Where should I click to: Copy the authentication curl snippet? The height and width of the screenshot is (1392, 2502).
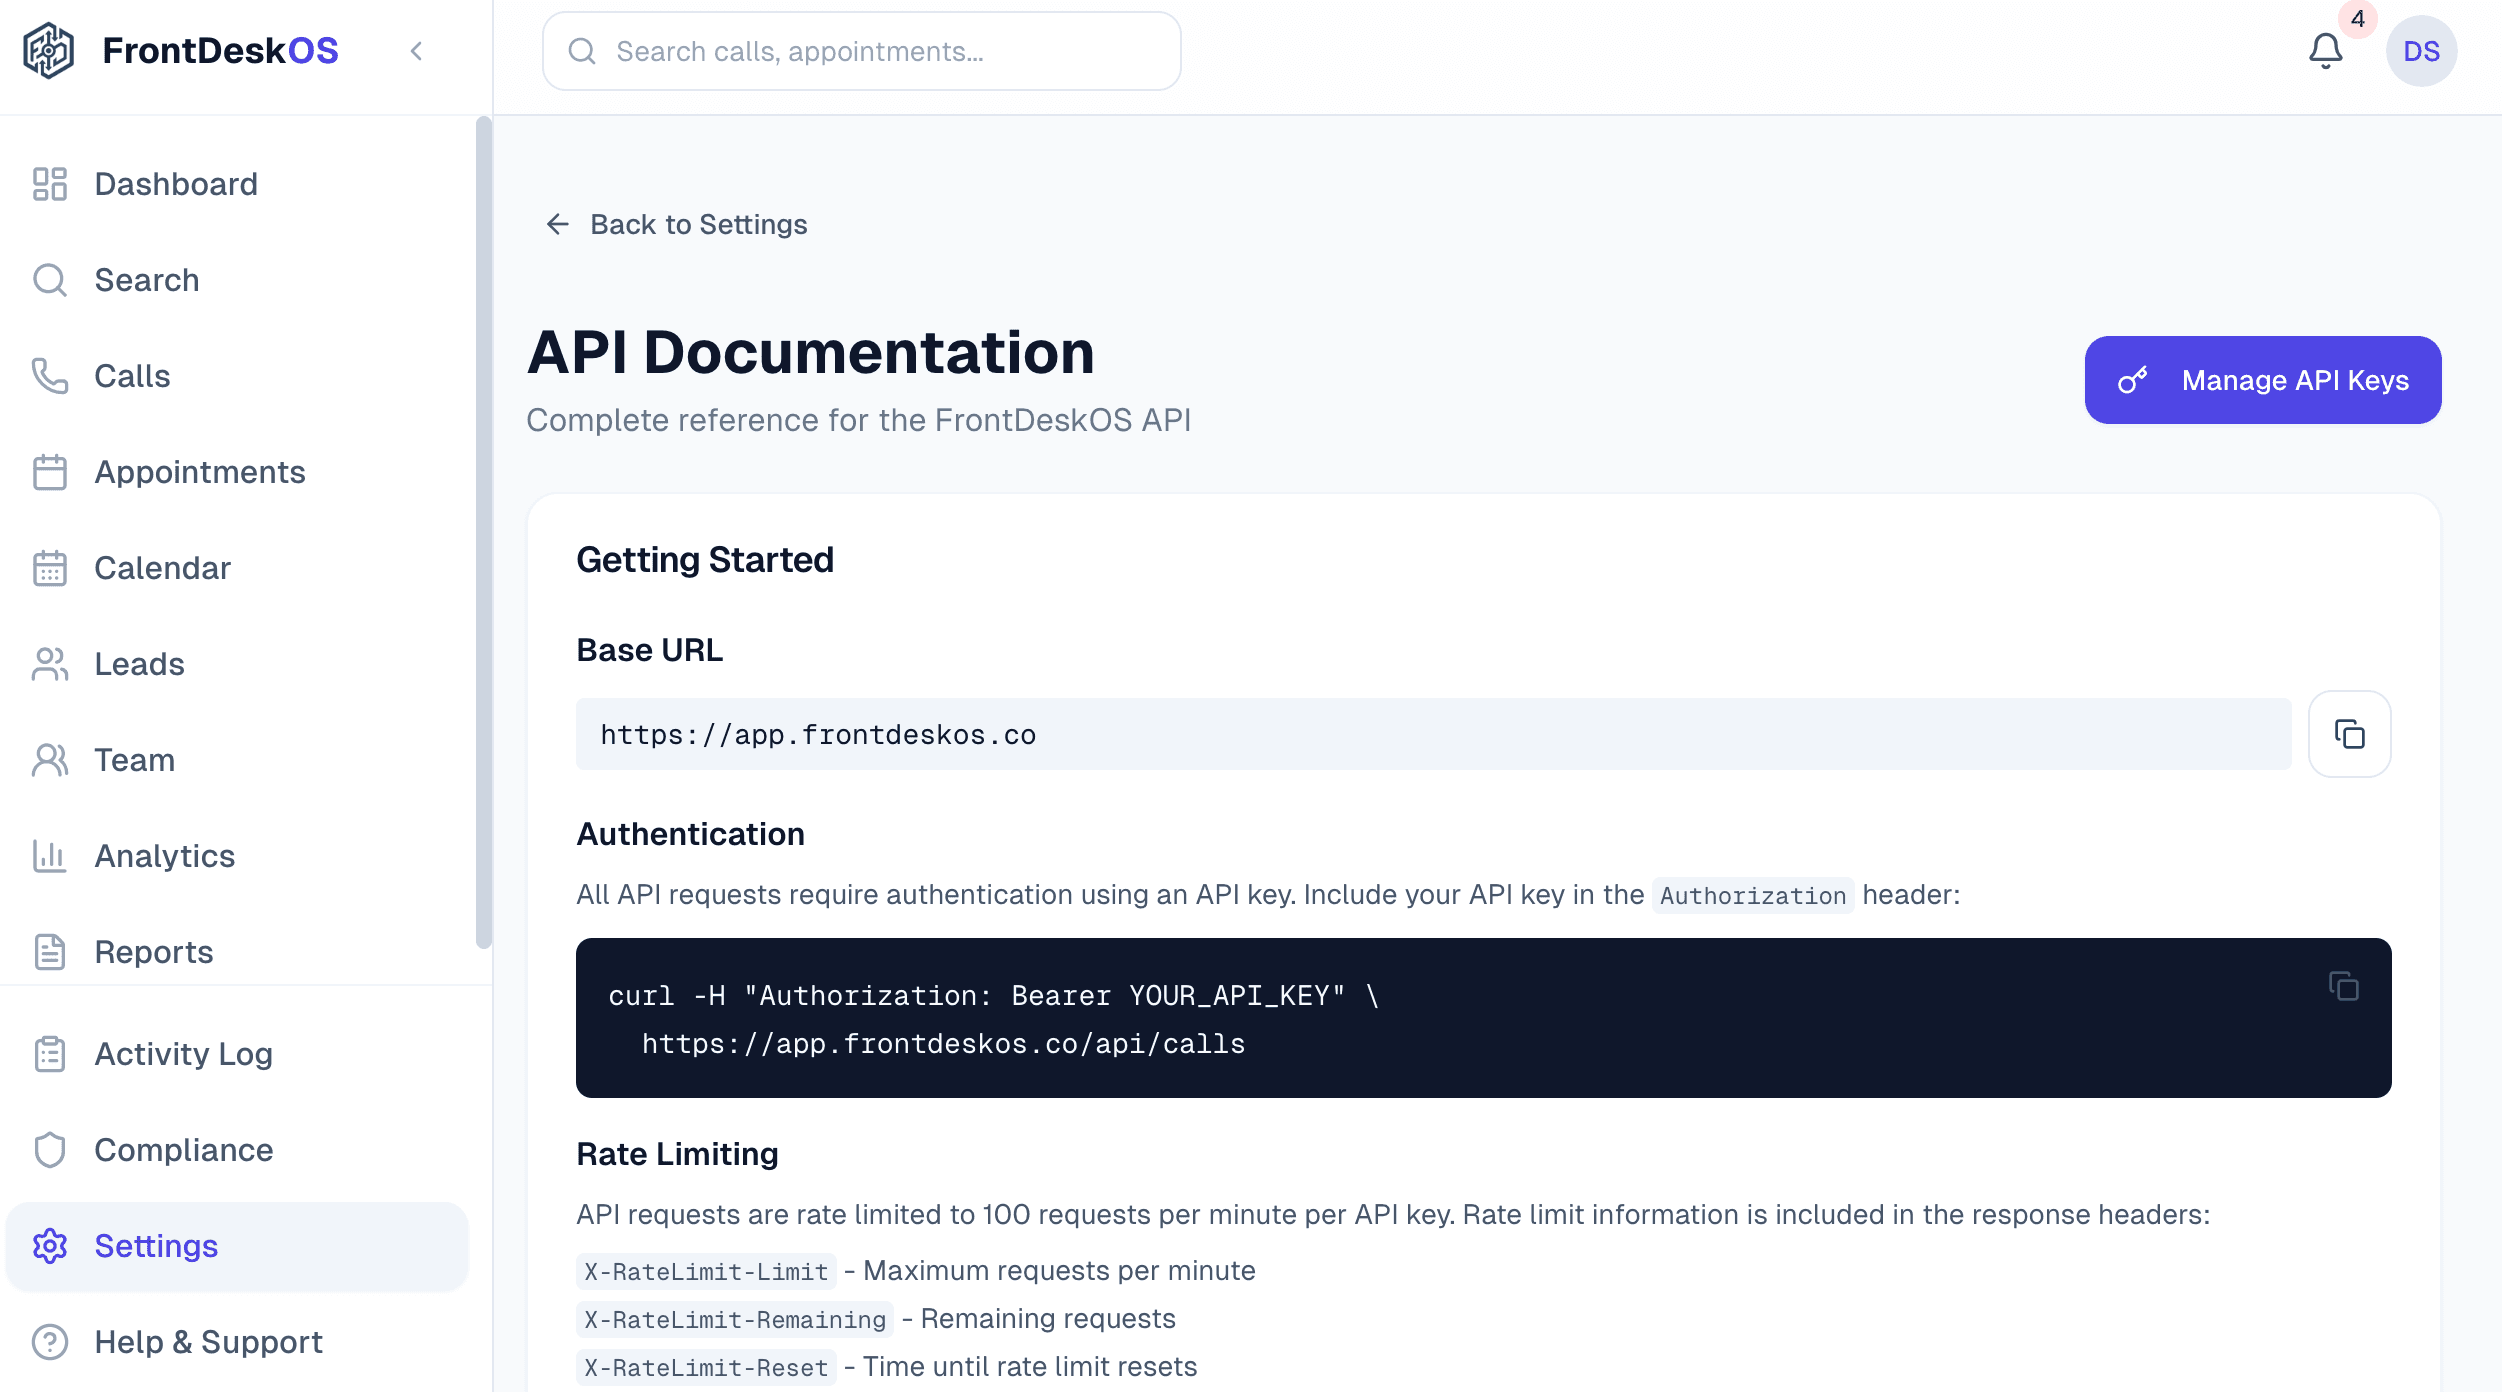pyautogui.click(x=2344, y=986)
